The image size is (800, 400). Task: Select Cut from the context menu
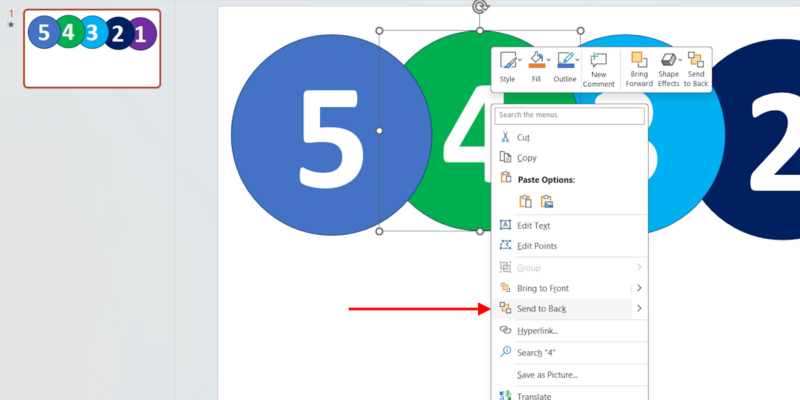click(x=523, y=137)
